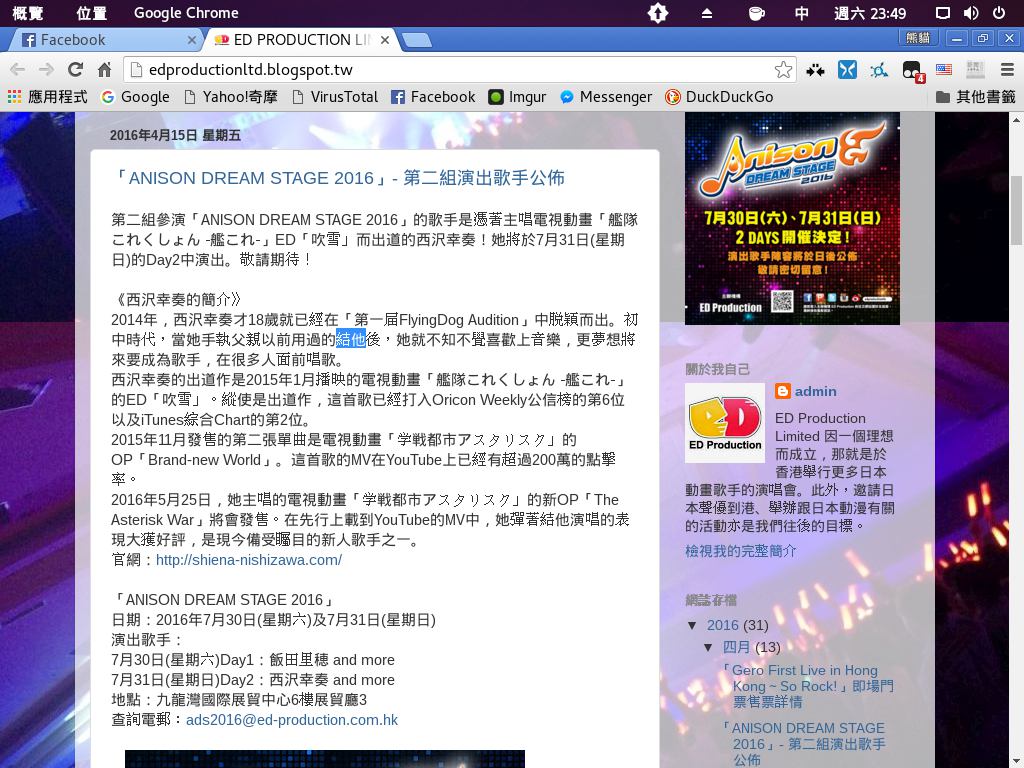The width and height of the screenshot is (1024, 768).
Task: Open the Google bookmark
Action: click(x=136, y=97)
